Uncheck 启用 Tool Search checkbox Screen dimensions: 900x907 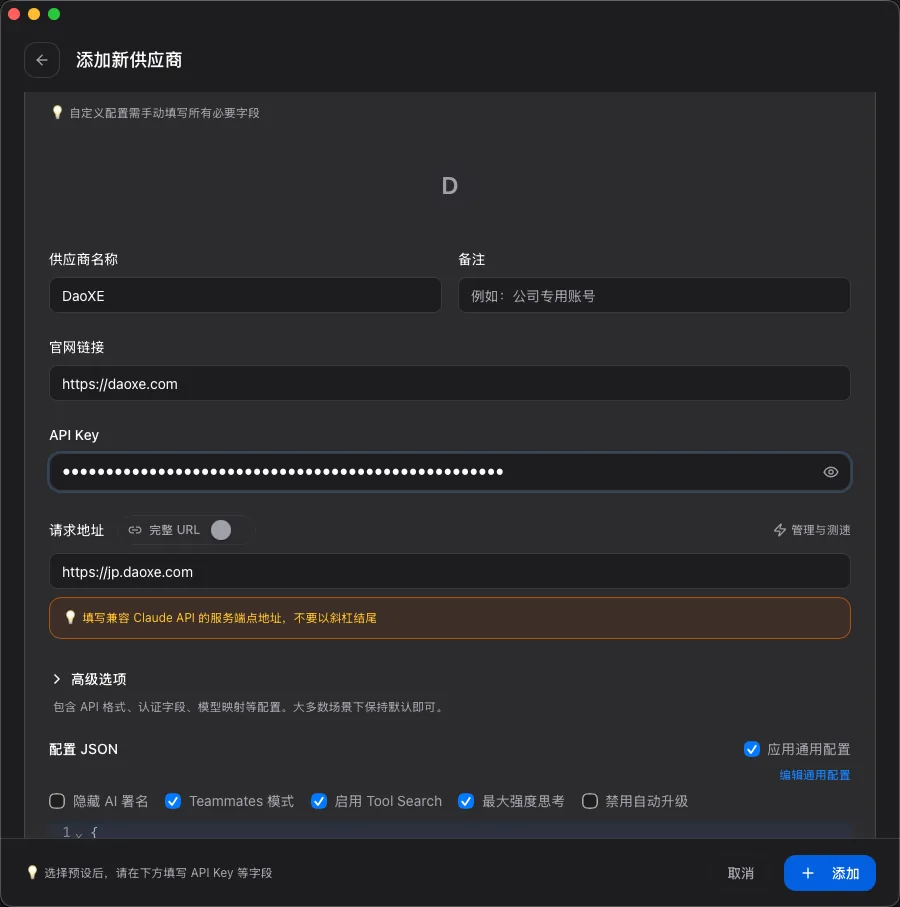pos(319,801)
